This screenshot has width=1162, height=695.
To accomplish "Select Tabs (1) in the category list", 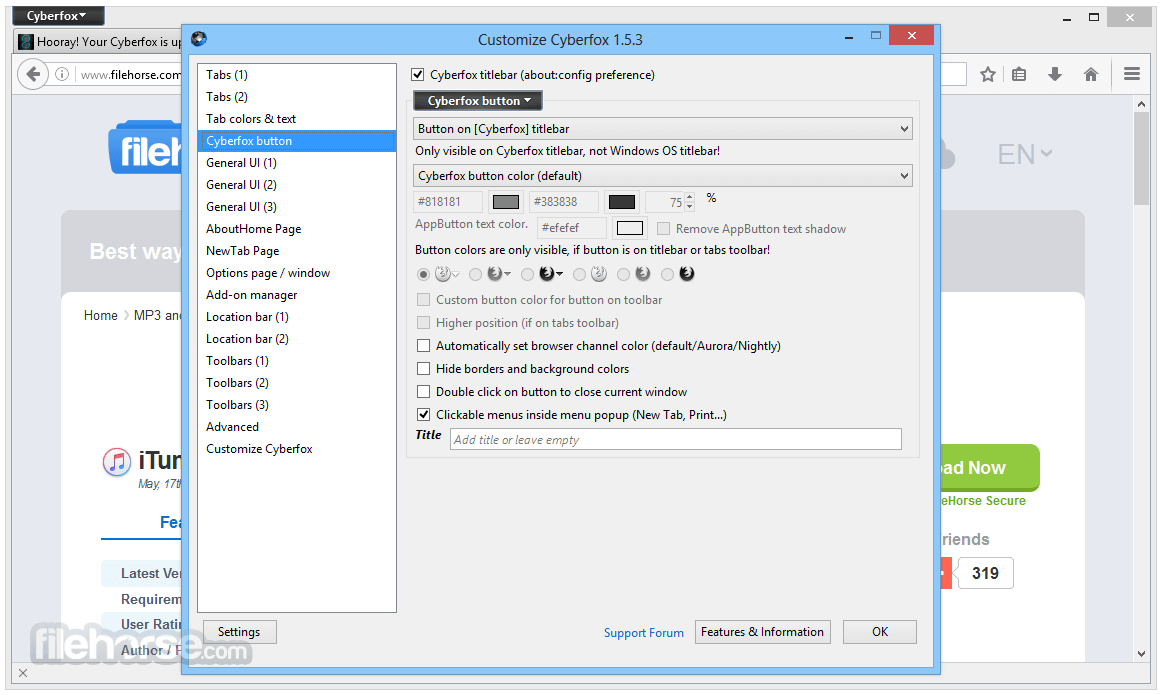I will (296, 75).
